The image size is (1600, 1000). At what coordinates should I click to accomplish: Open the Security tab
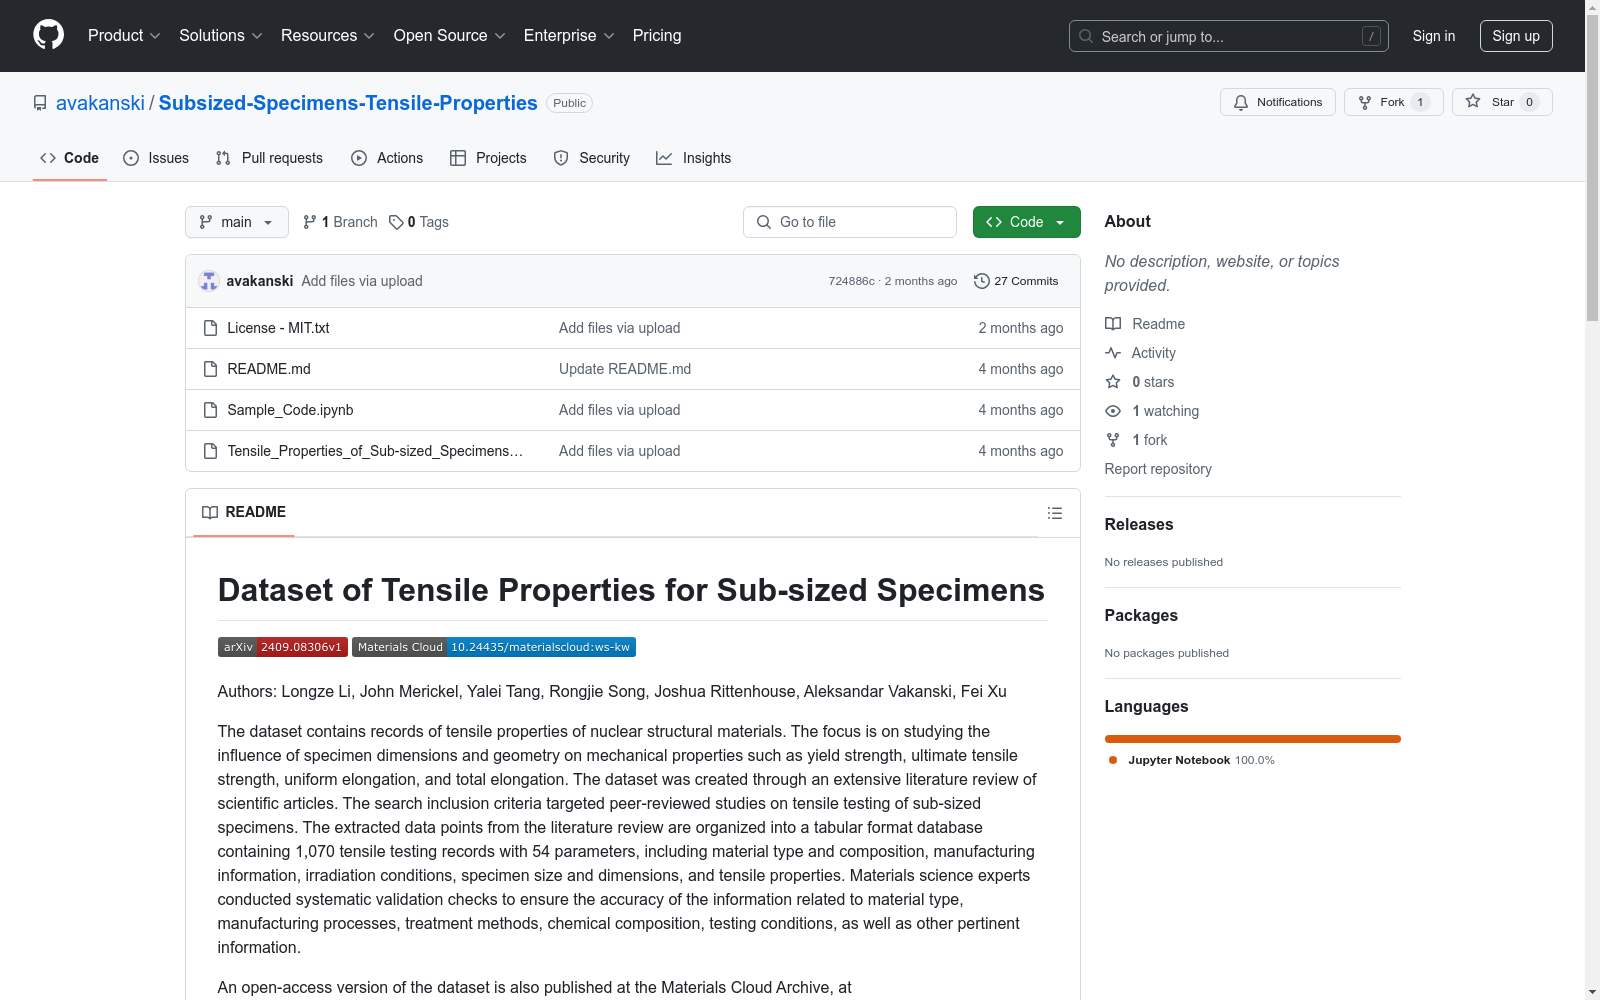tap(592, 158)
